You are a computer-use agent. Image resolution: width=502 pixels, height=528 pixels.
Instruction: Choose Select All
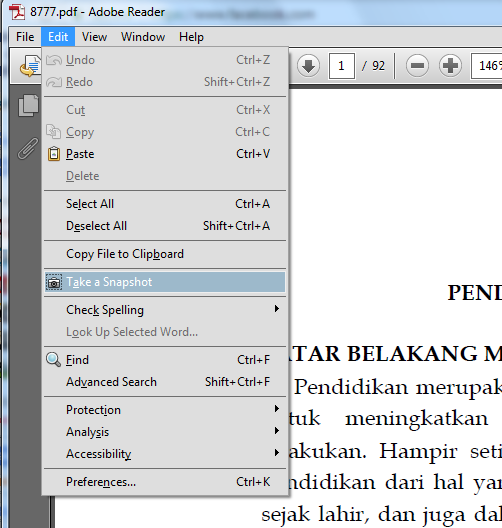pos(165,204)
